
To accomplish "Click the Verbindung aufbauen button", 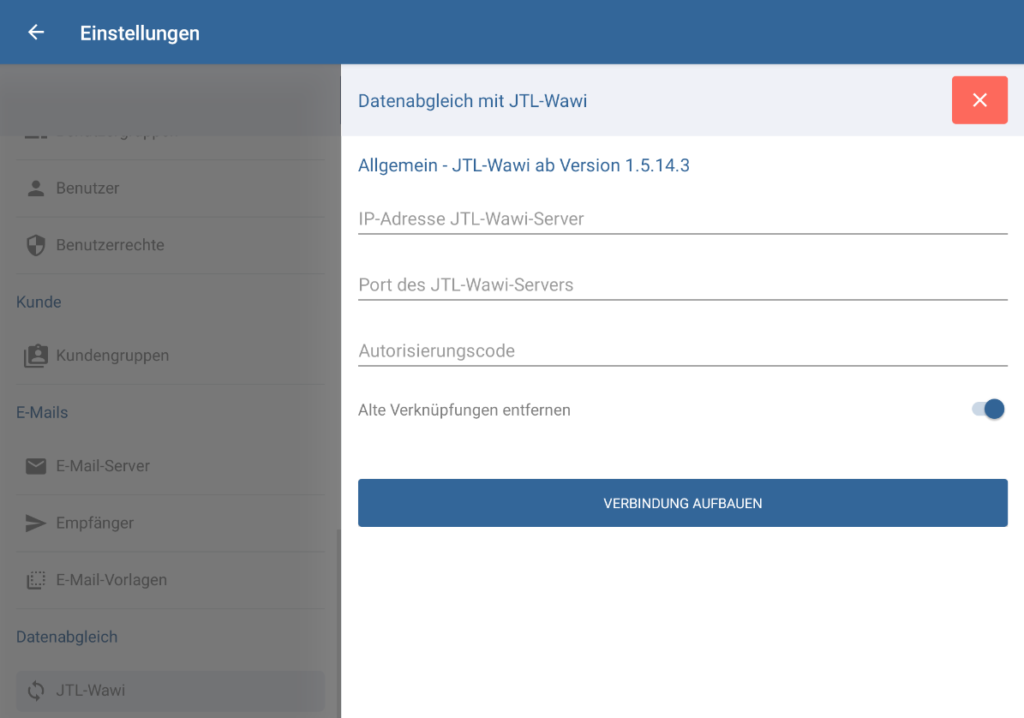I will coord(682,503).
